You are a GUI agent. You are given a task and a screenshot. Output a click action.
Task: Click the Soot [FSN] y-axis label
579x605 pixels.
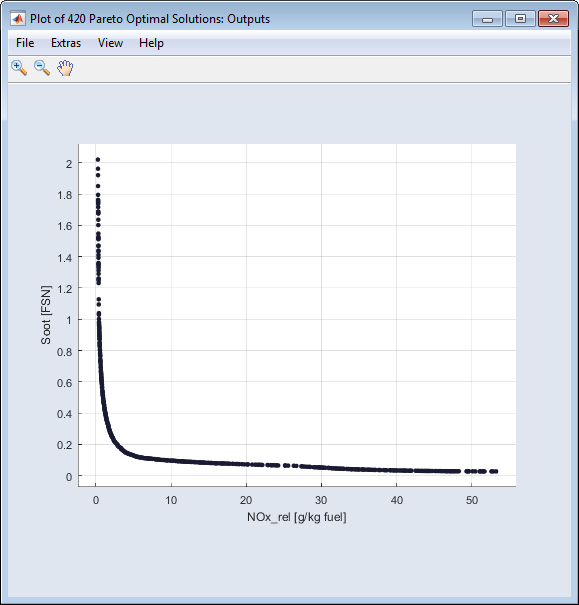pyautogui.click(x=46, y=315)
